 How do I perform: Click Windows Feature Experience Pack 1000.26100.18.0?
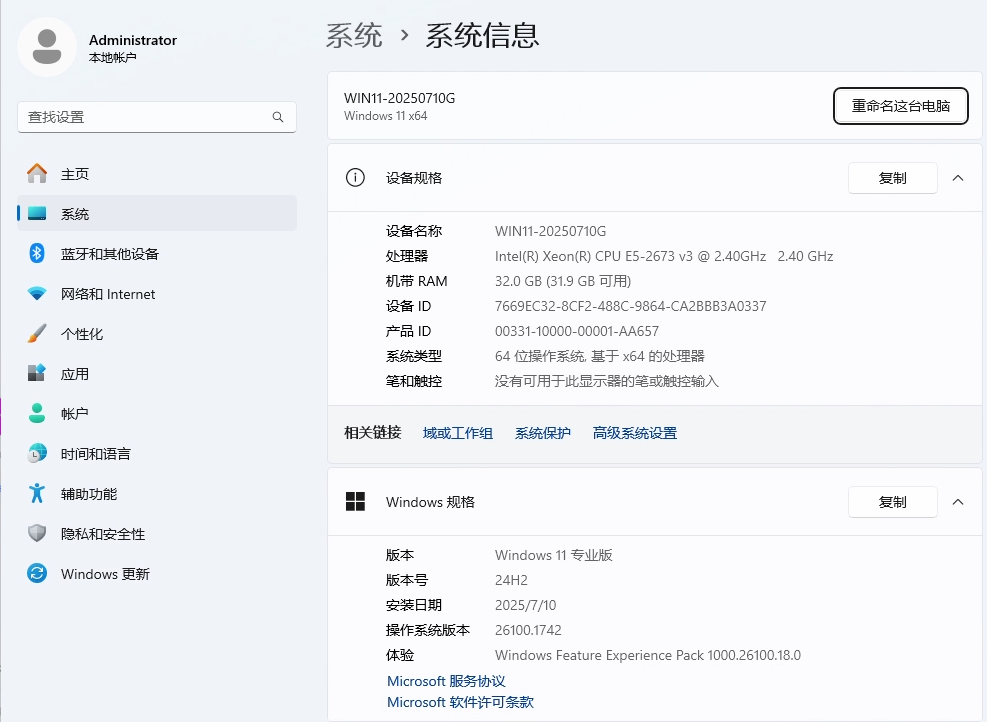(x=648, y=655)
